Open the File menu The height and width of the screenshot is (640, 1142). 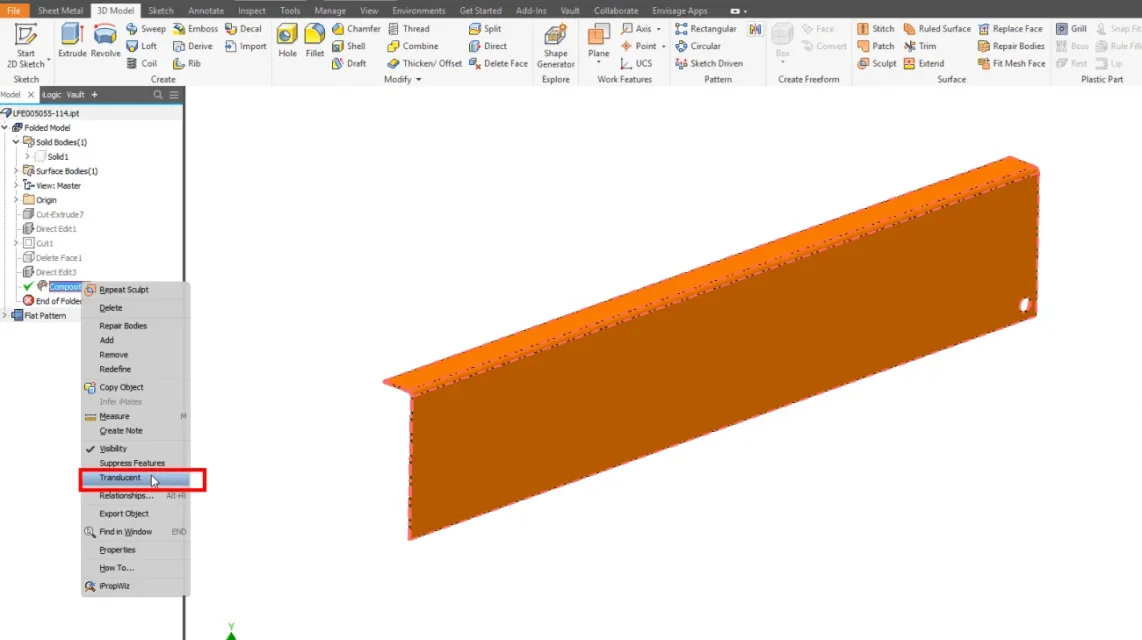pos(14,10)
